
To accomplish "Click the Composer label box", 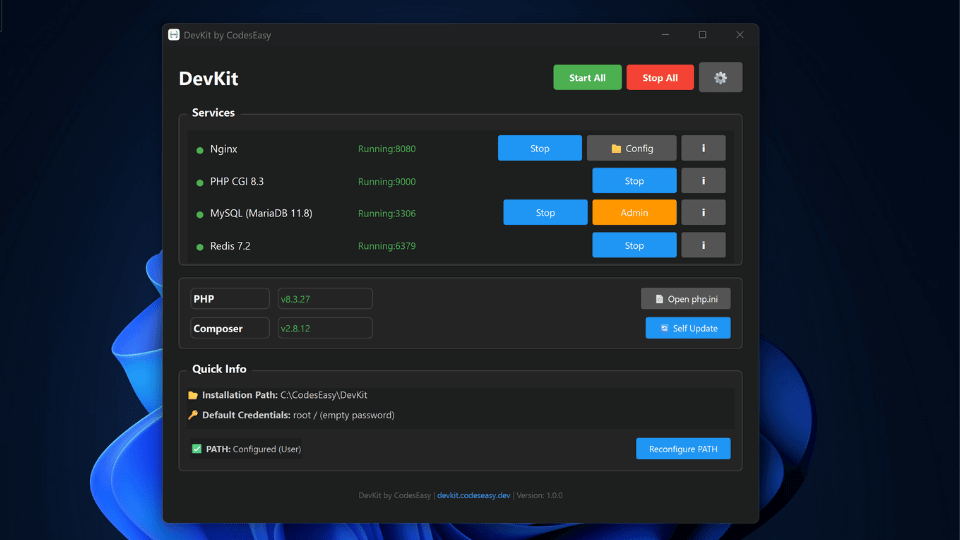I will point(230,328).
